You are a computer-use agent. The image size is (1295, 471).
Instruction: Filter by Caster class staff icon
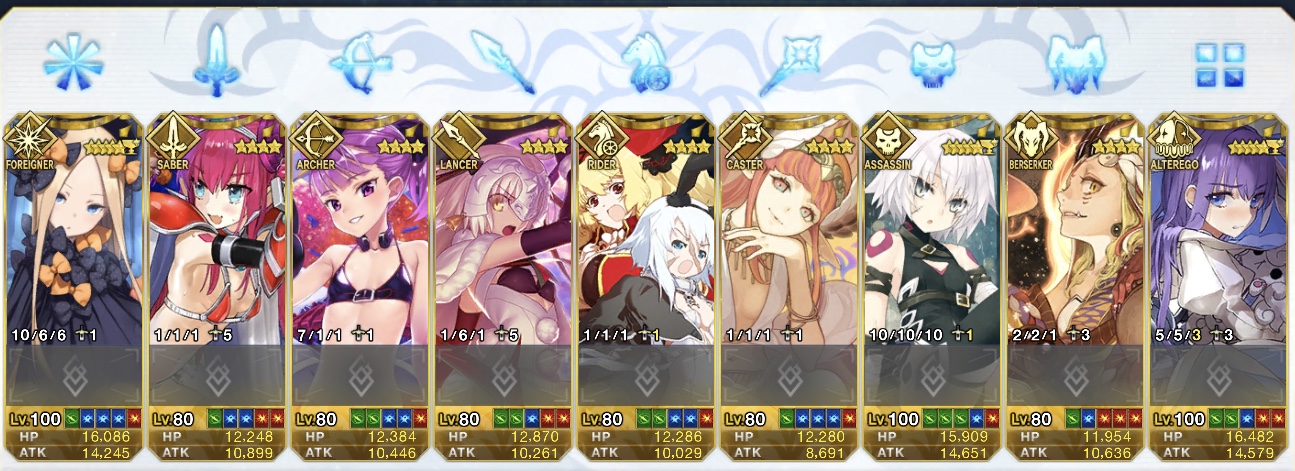point(789,62)
